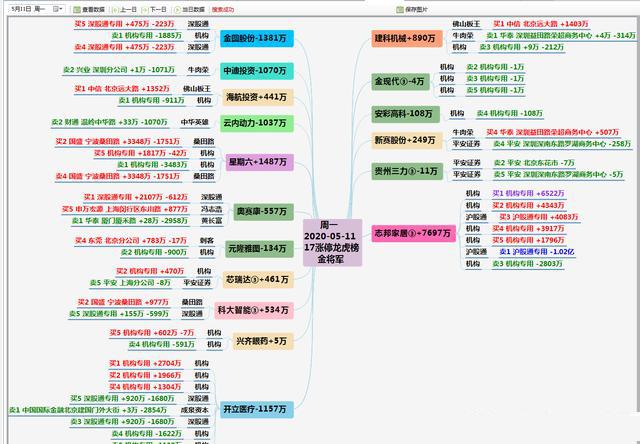Click the text 买1 机构专用 +2704万
640x444 pixels.
pos(145,364)
